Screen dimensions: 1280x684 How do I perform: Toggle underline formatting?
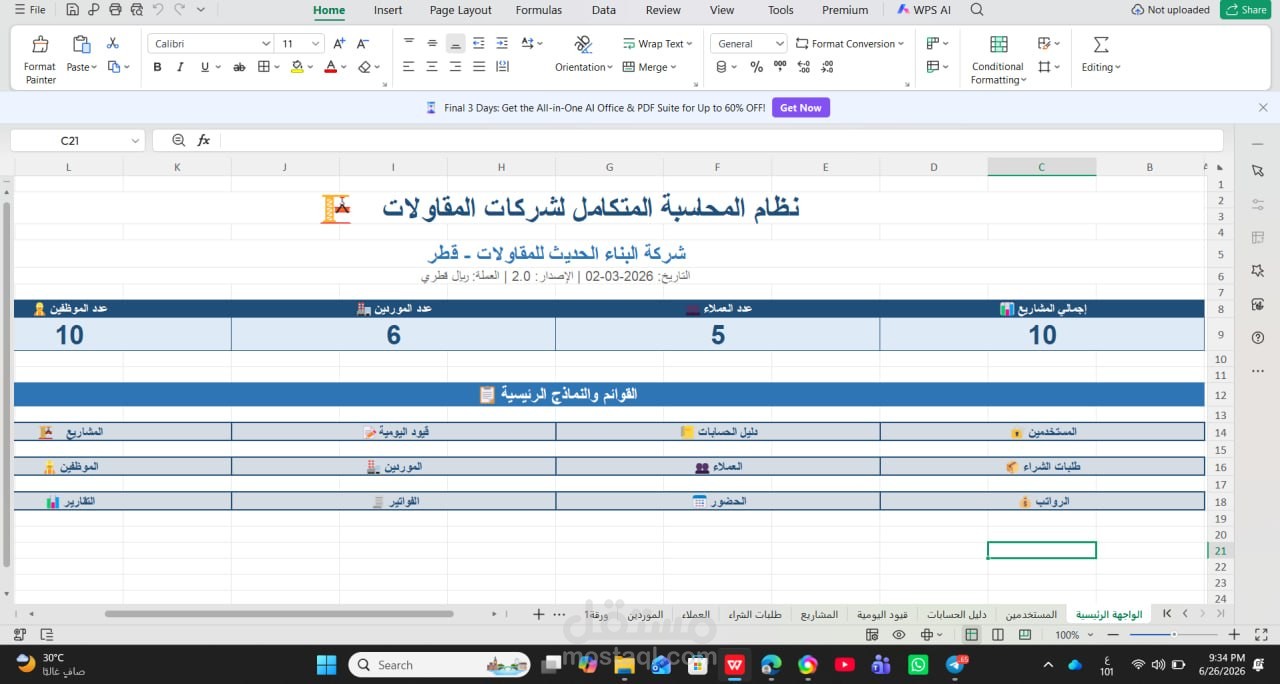point(205,67)
